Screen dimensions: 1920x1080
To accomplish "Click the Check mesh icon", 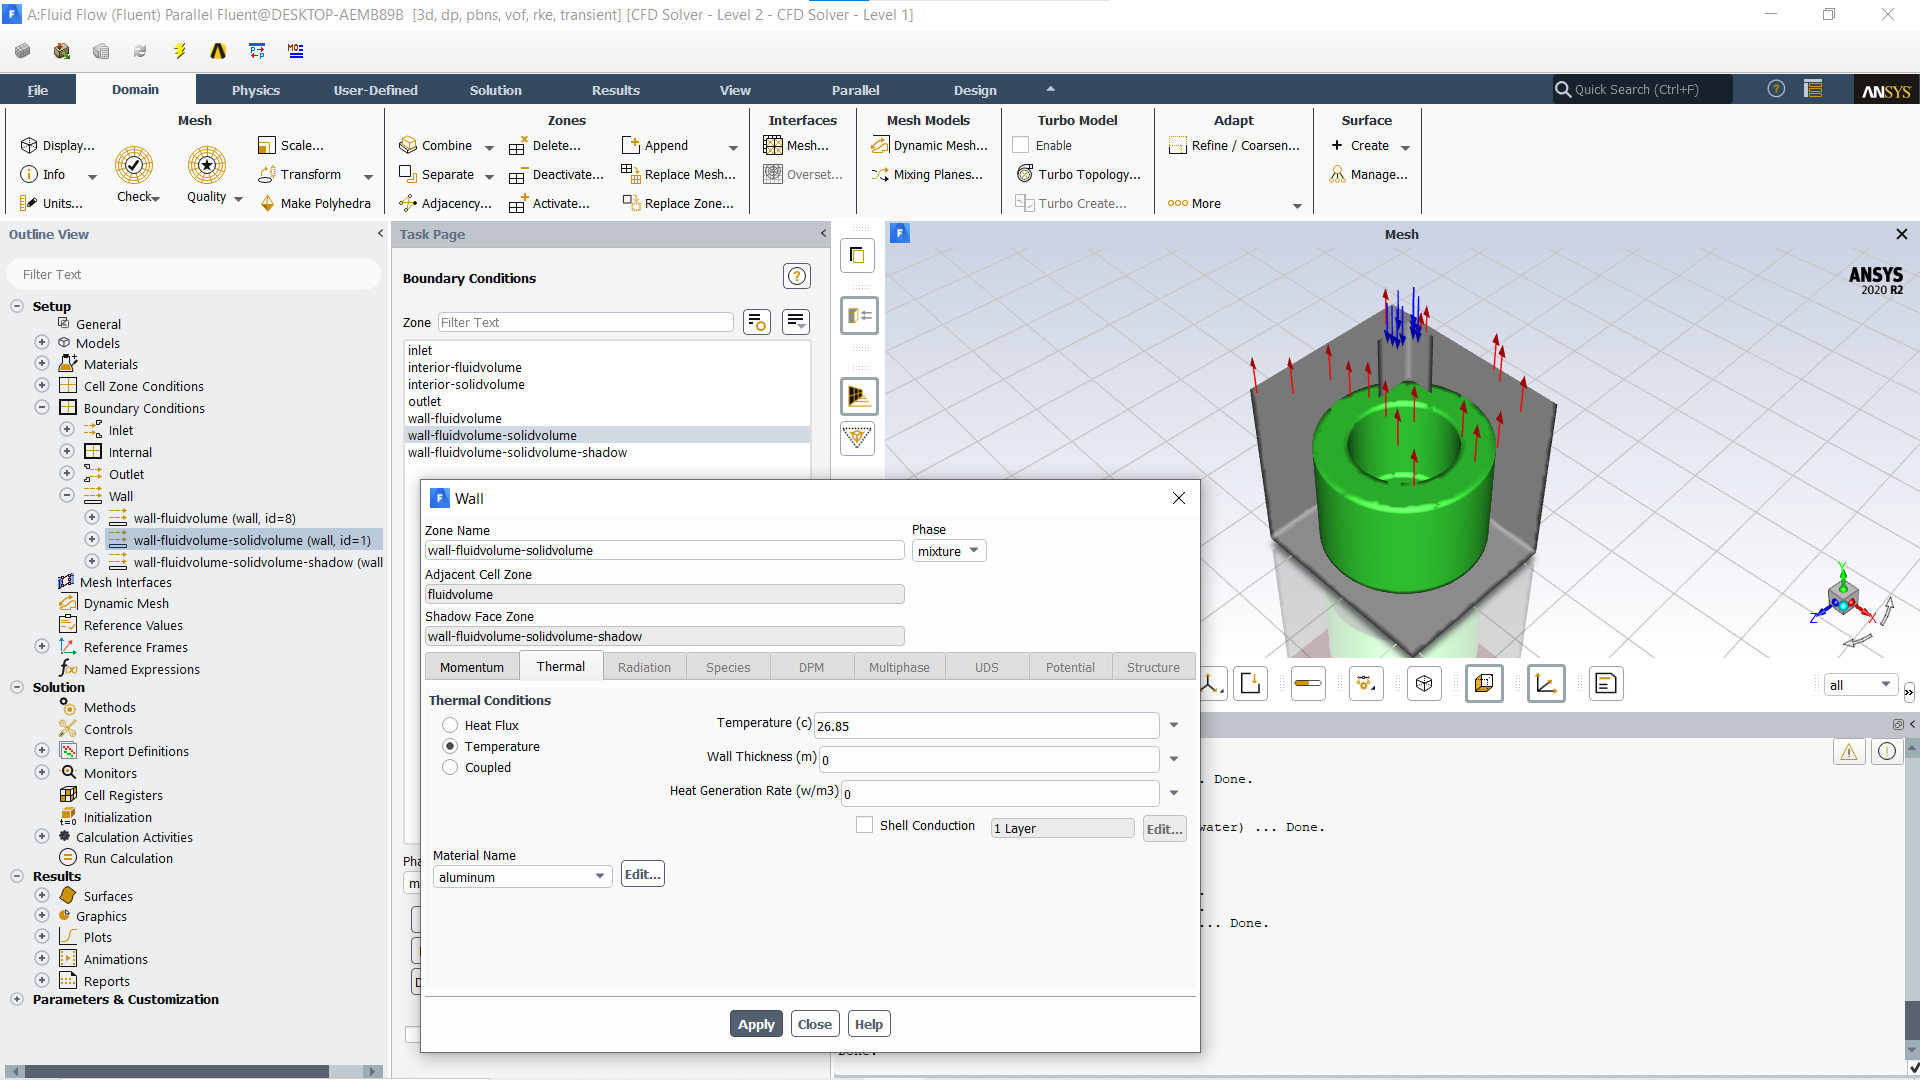I will click(133, 165).
